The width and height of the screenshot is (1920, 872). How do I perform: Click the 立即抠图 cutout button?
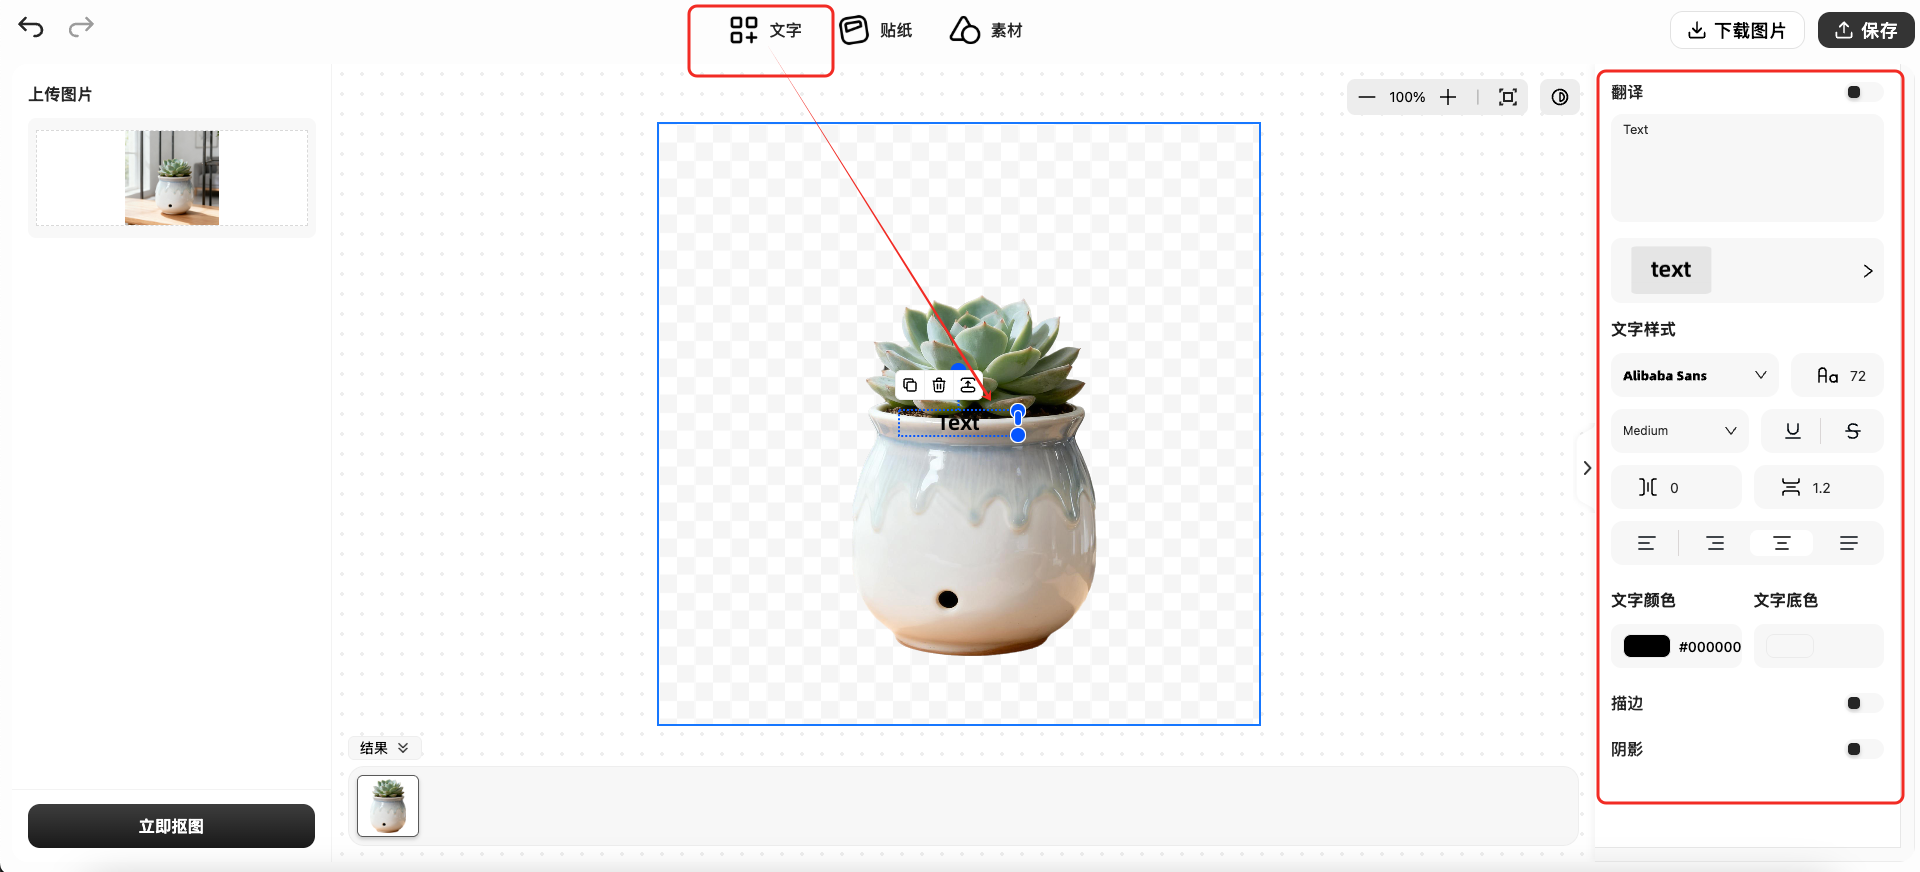point(171,826)
